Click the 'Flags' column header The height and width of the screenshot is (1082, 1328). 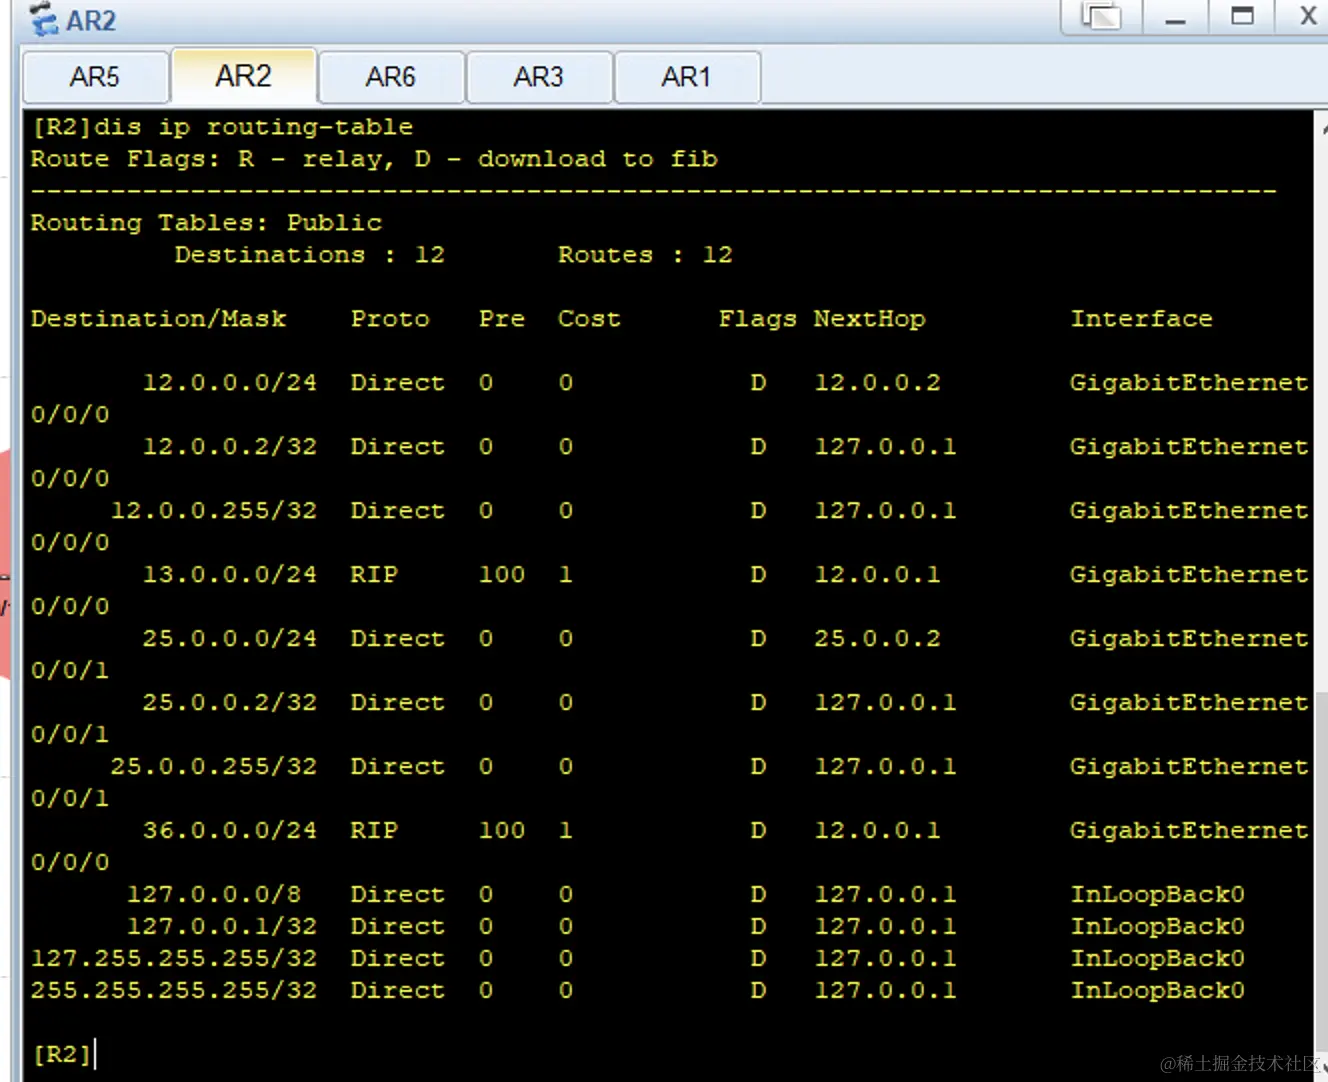click(x=758, y=318)
